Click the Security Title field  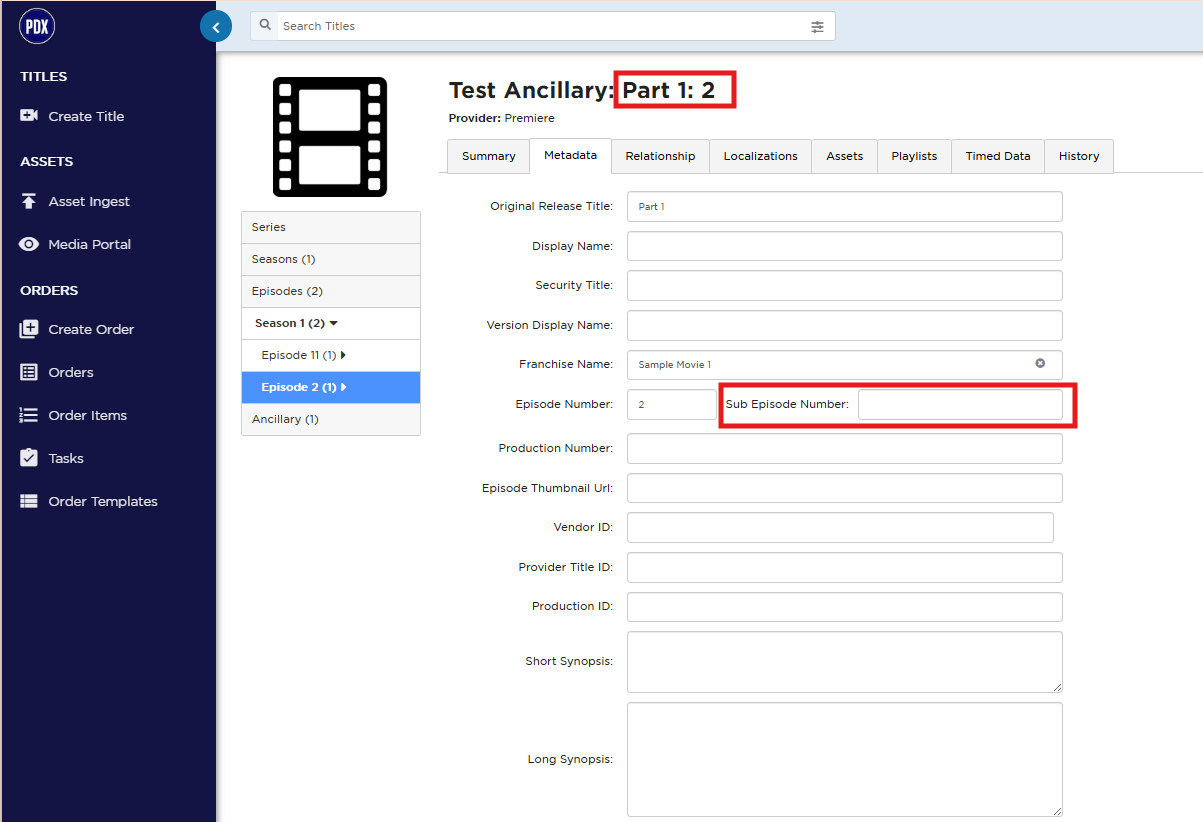pyautogui.click(x=844, y=285)
